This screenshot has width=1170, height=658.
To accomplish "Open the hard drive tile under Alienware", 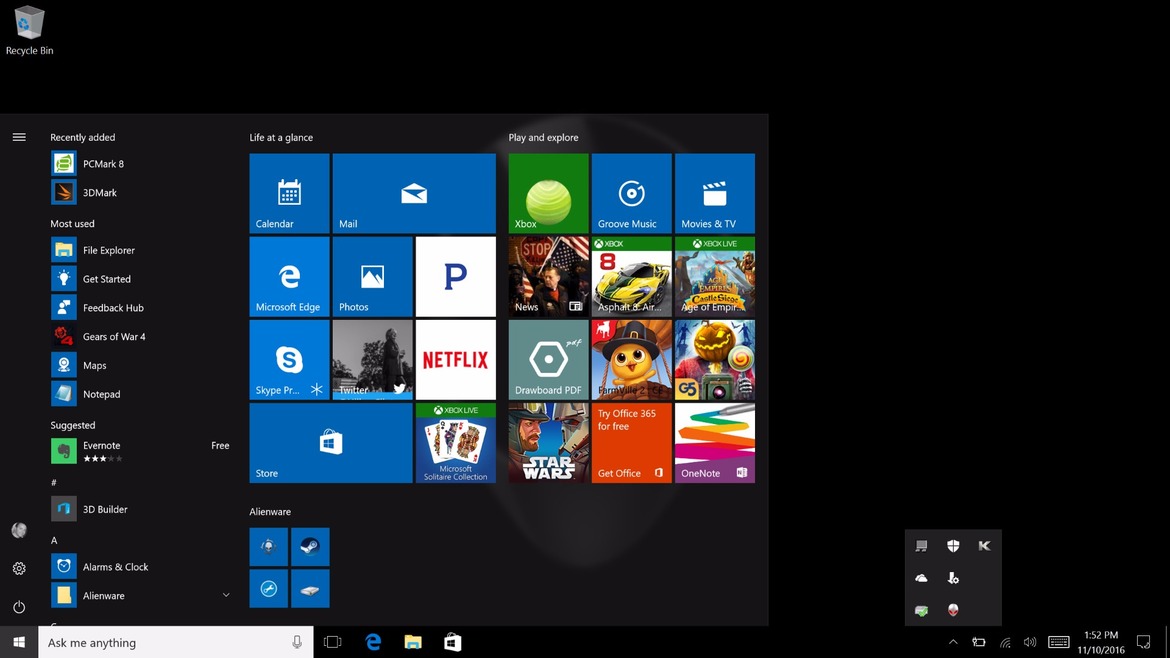I will (x=310, y=589).
